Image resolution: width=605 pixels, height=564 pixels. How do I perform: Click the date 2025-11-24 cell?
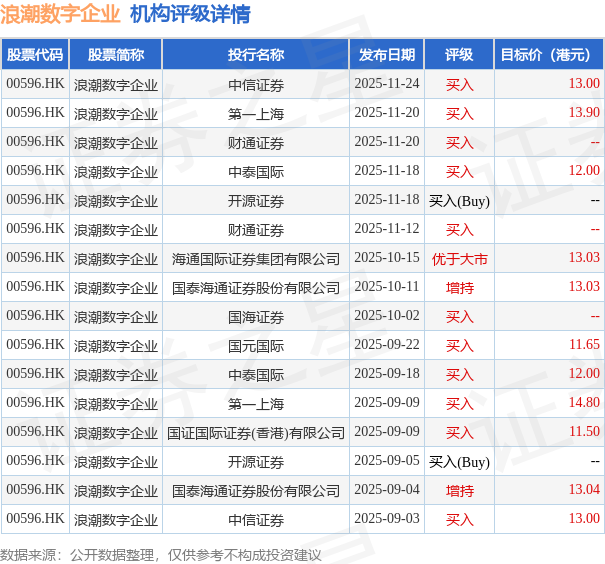click(387, 84)
